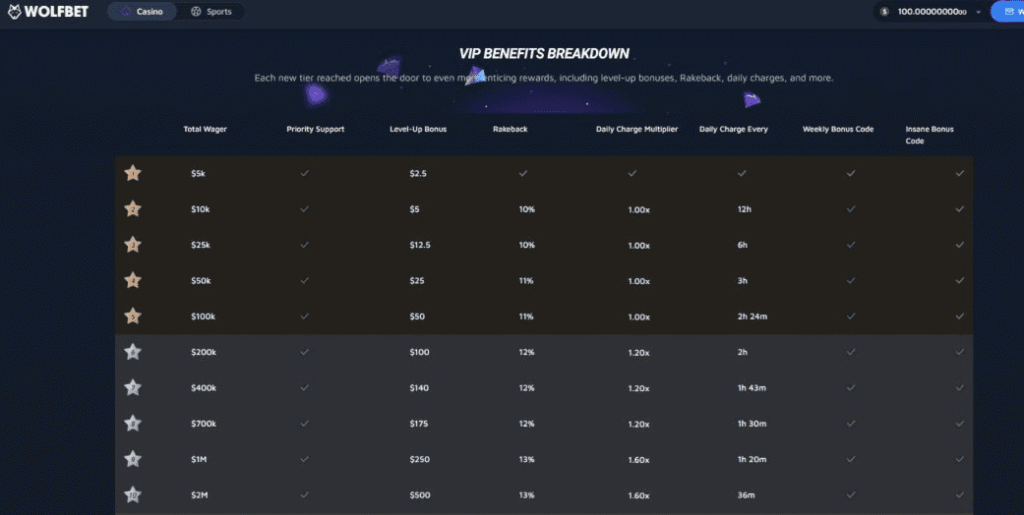Switch to the Sports tab
Image resolution: width=1024 pixels, height=515 pixels.
[210, 12]
